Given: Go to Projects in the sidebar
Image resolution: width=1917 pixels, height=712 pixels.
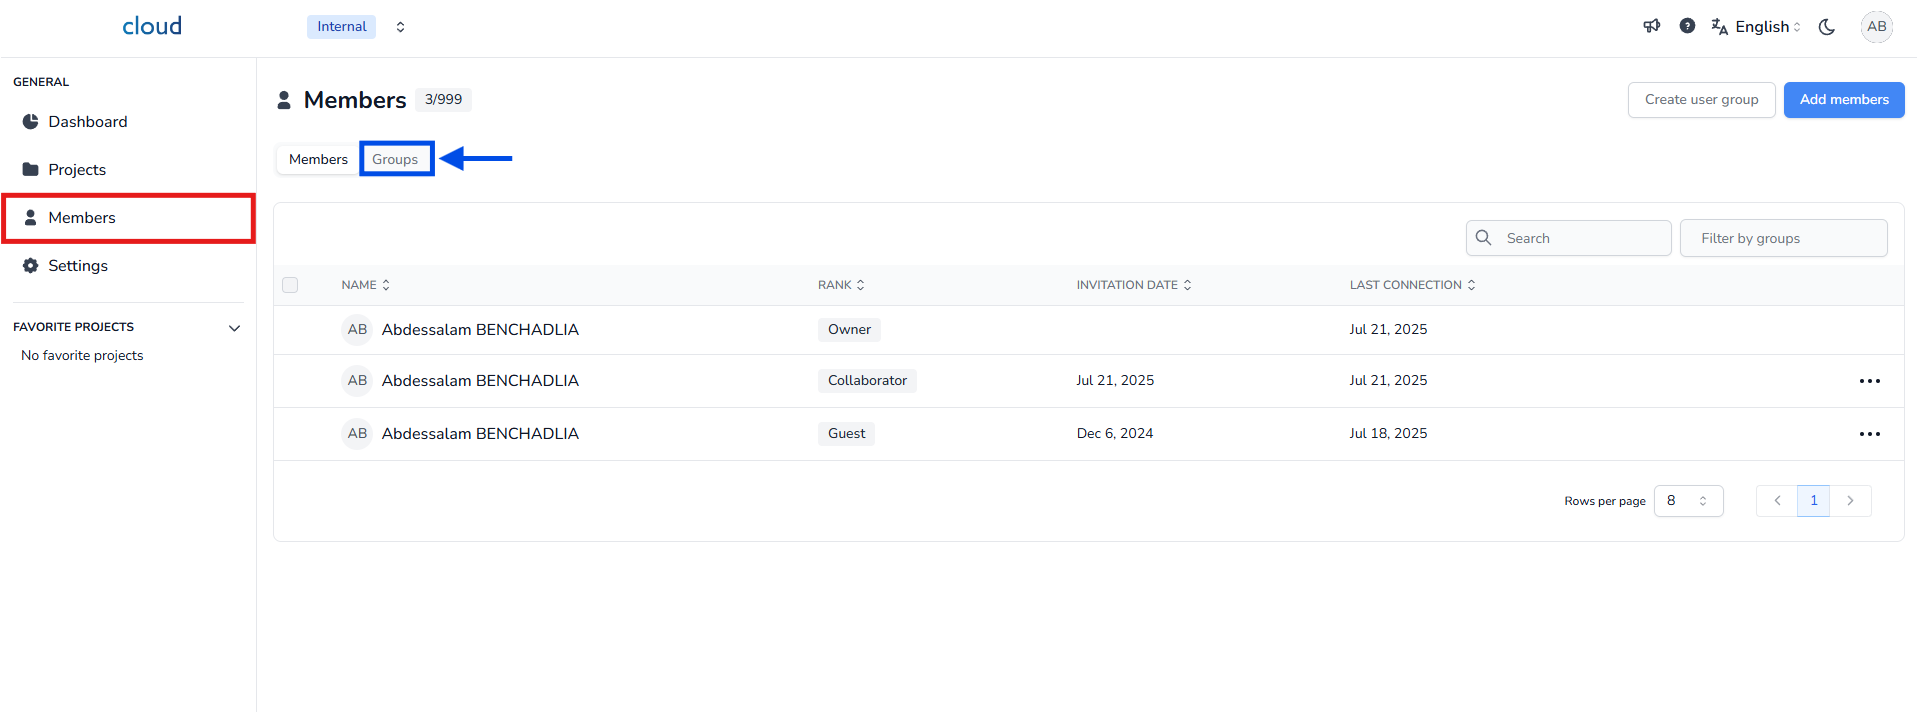Looking at the screenshot, I should coord(77,170).
